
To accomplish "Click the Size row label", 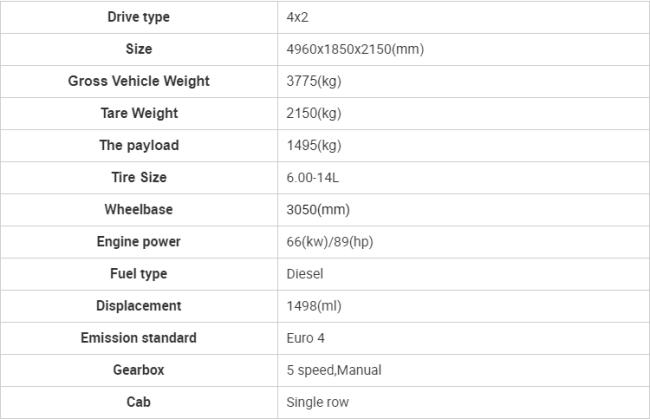I will [x=138, y=49].
